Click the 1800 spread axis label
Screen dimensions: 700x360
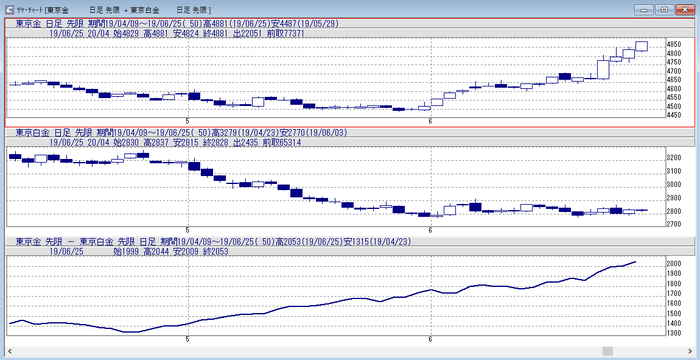[x=674, y=284]
